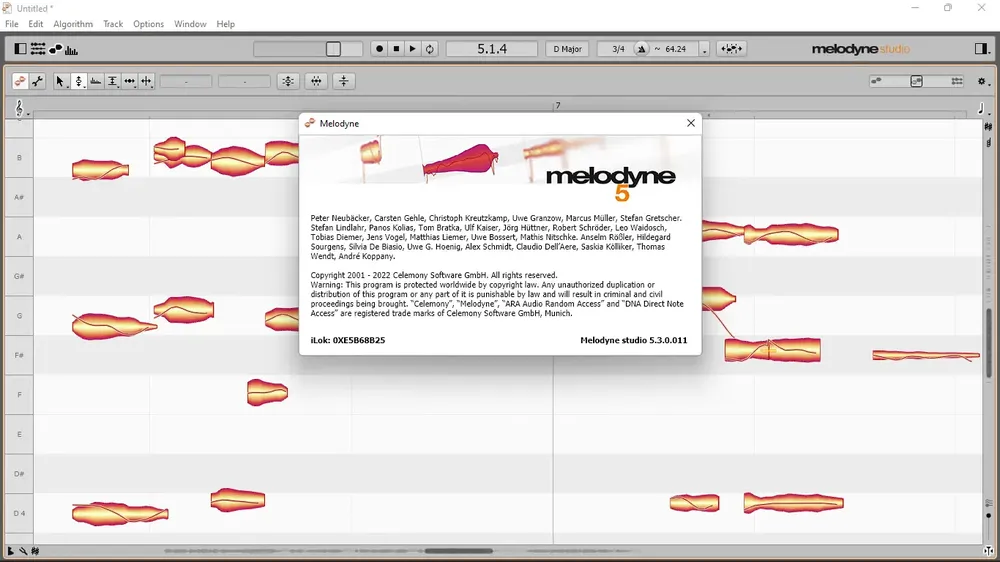Image resolution: width=1000 pixels, height=562 pixels.
Task: Toggle the metronome click
Action: coord(642,48)
